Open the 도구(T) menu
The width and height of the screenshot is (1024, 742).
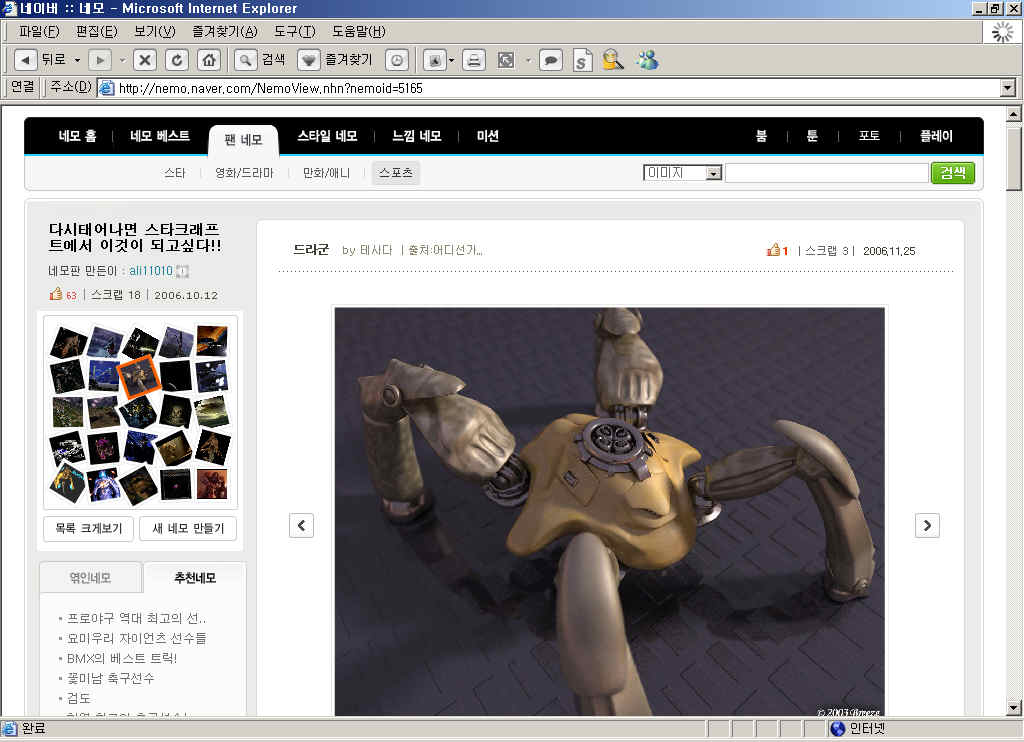(x=295, y=31)
